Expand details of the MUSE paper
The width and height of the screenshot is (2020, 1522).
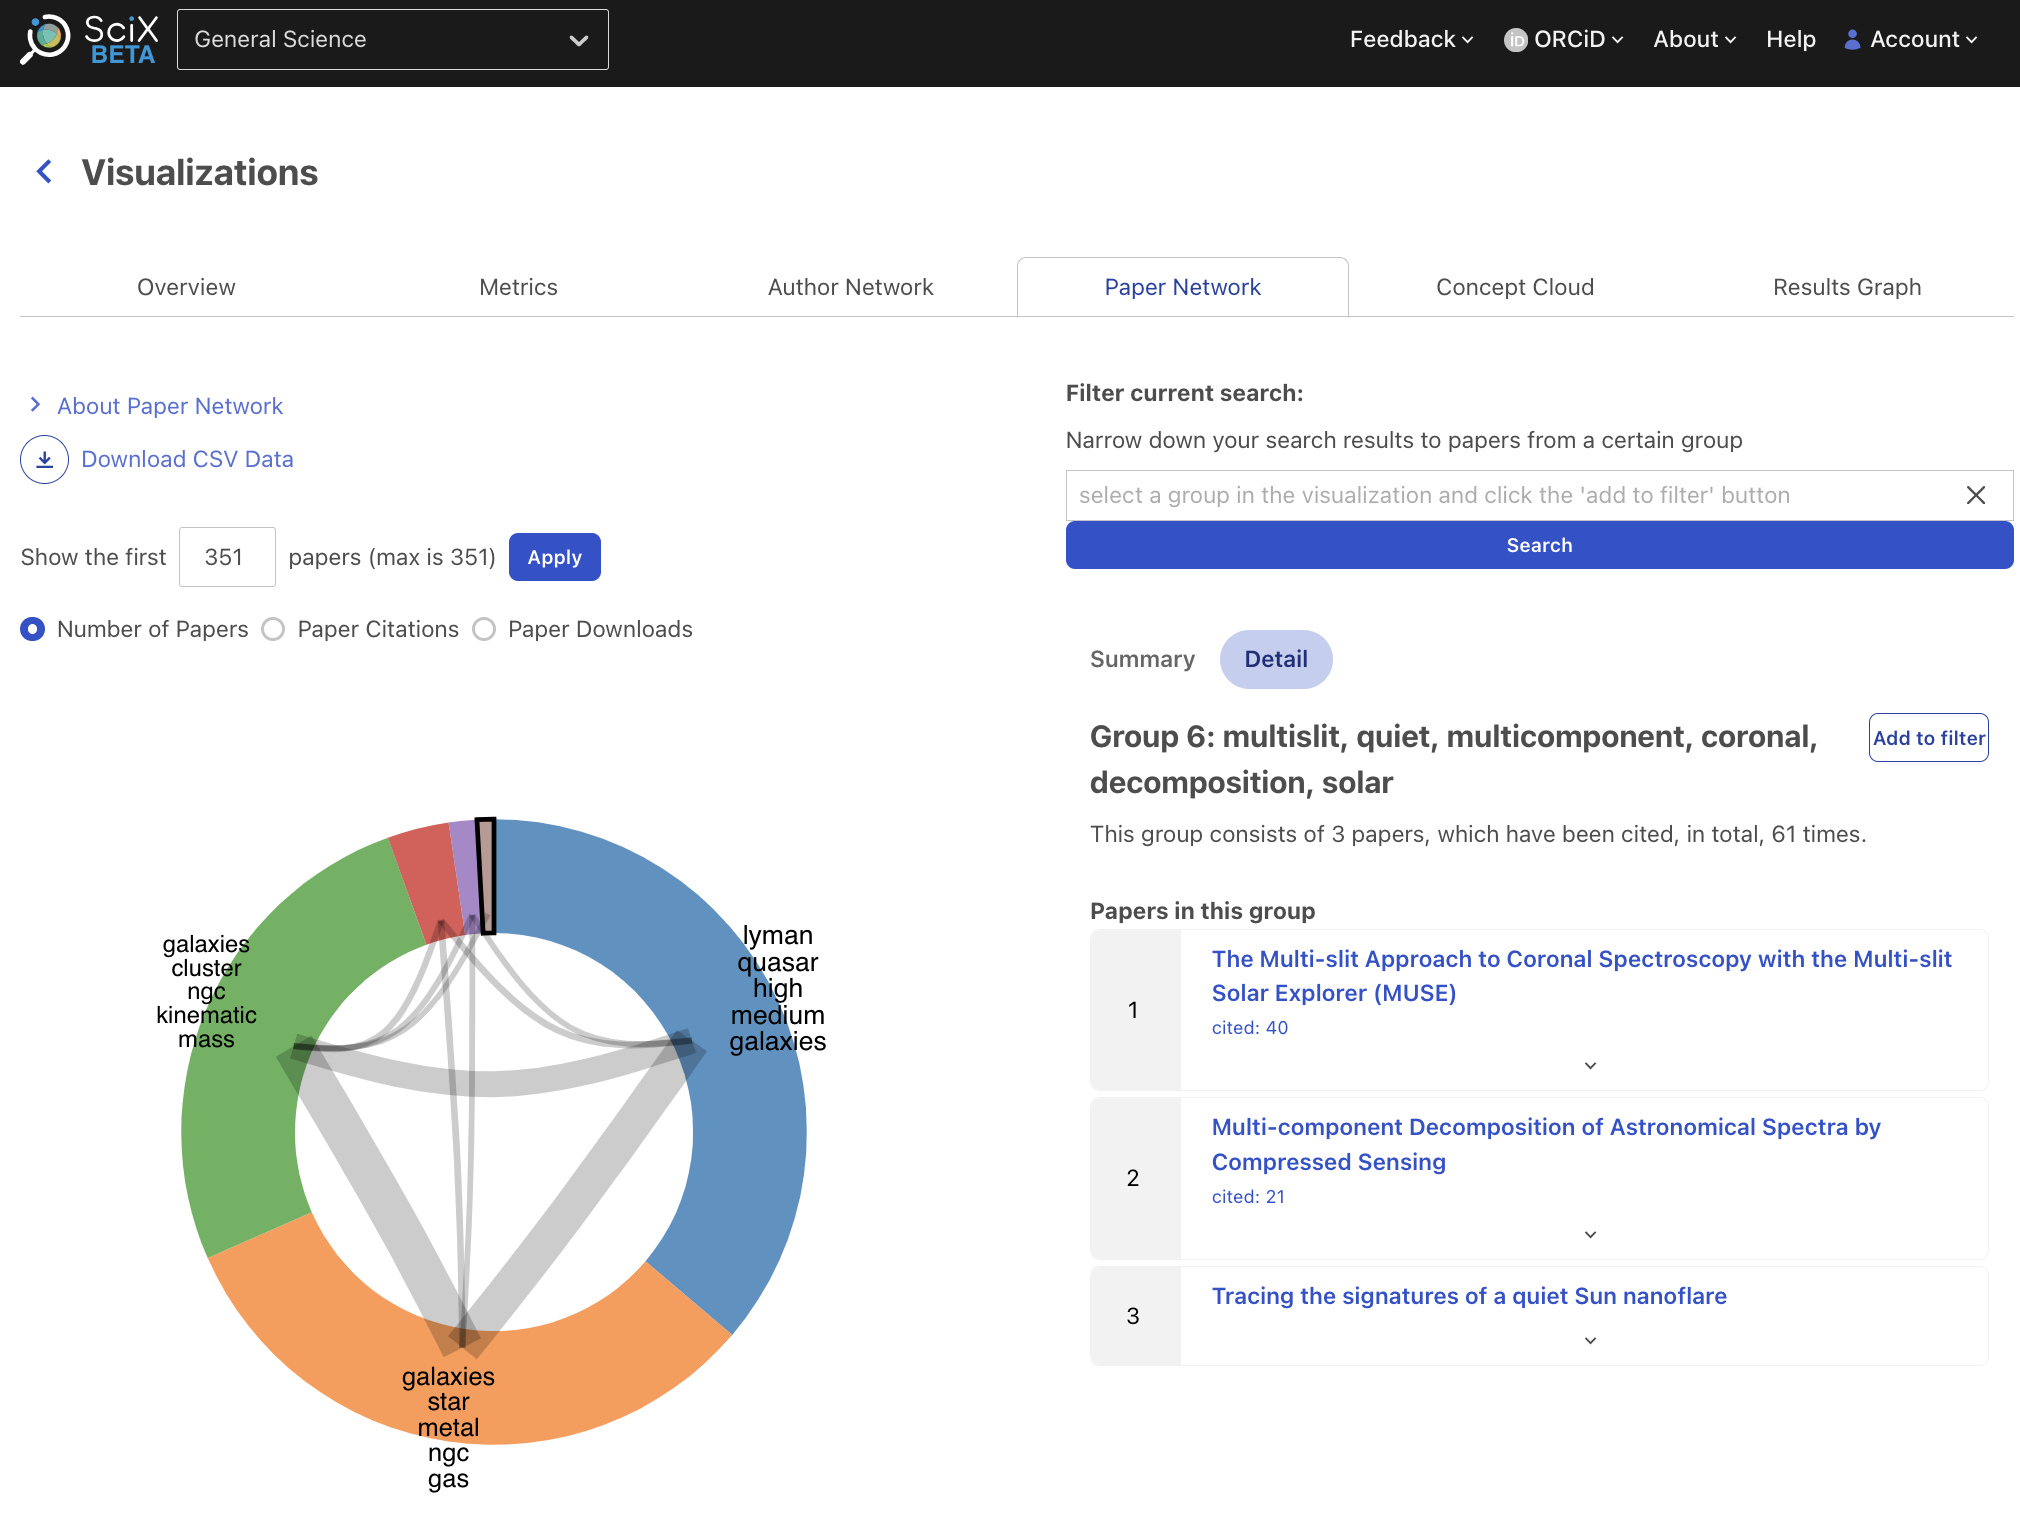point(1590,1066)
